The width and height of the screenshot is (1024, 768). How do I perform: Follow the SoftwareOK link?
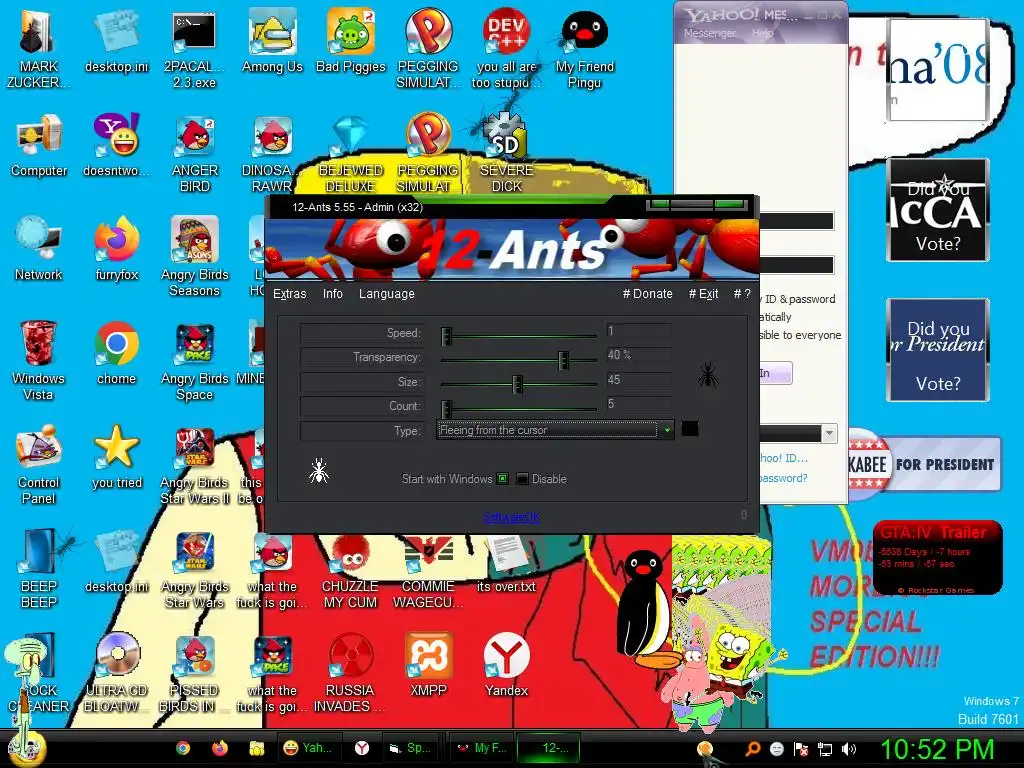coord(511,517)
